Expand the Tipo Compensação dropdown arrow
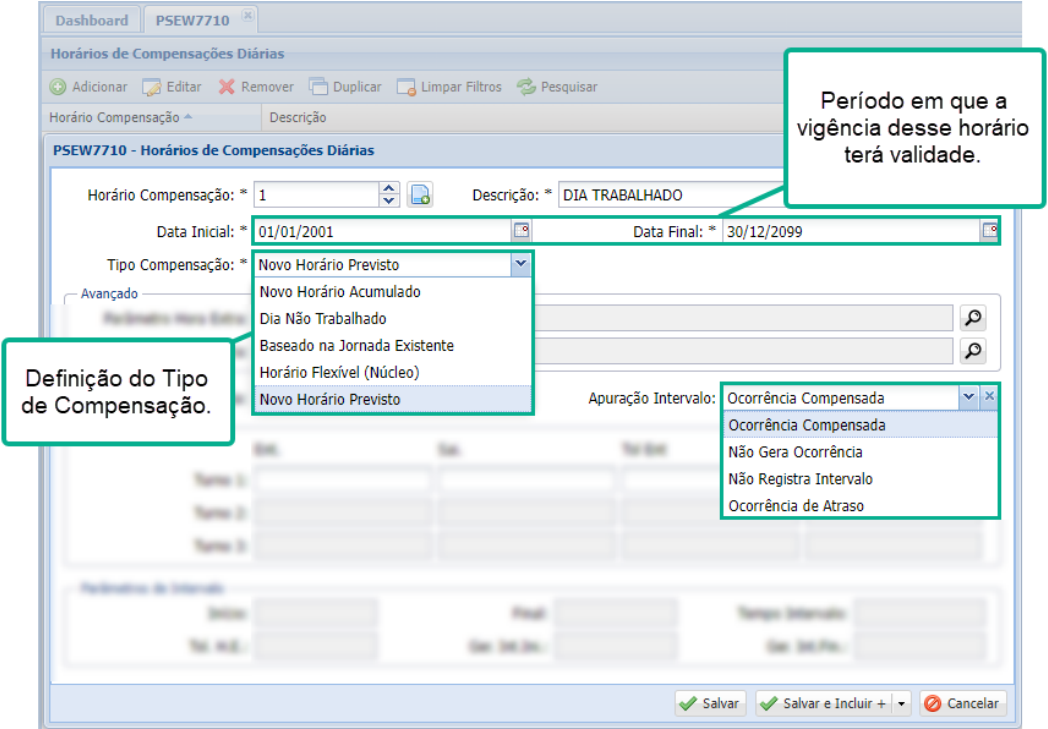This screenshot has width=1048, height=729. [x=520, y=265]
